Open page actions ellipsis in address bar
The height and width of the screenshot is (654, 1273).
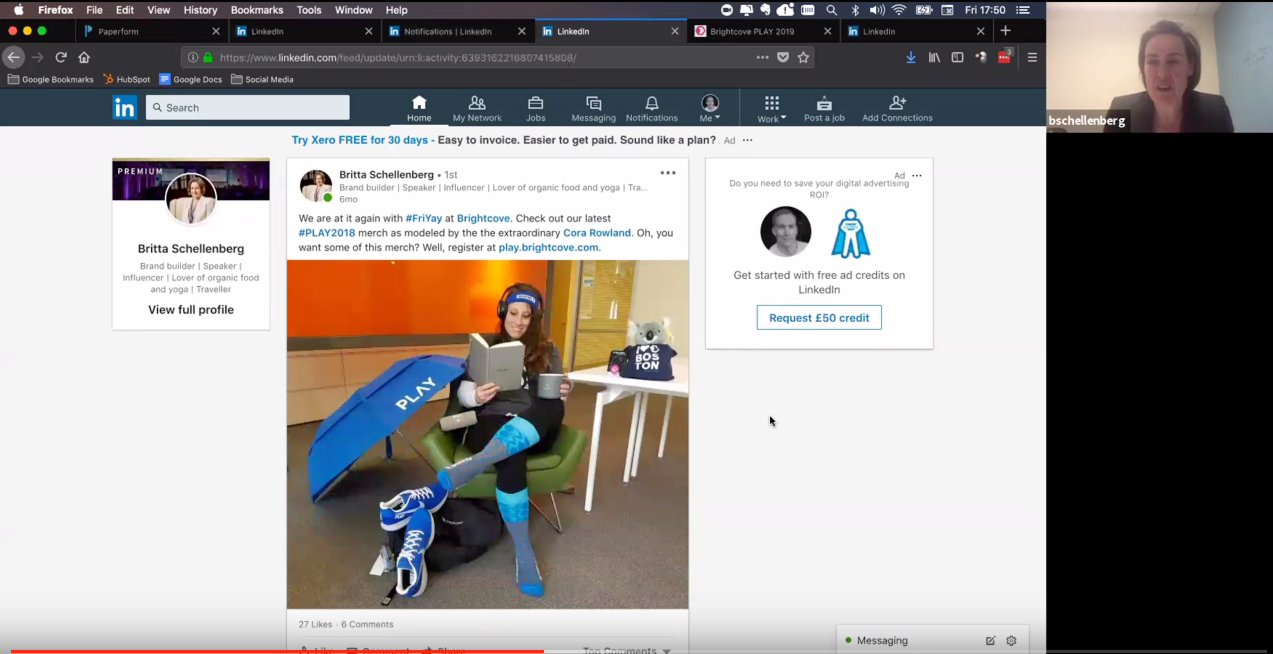(x=763, y=57)
